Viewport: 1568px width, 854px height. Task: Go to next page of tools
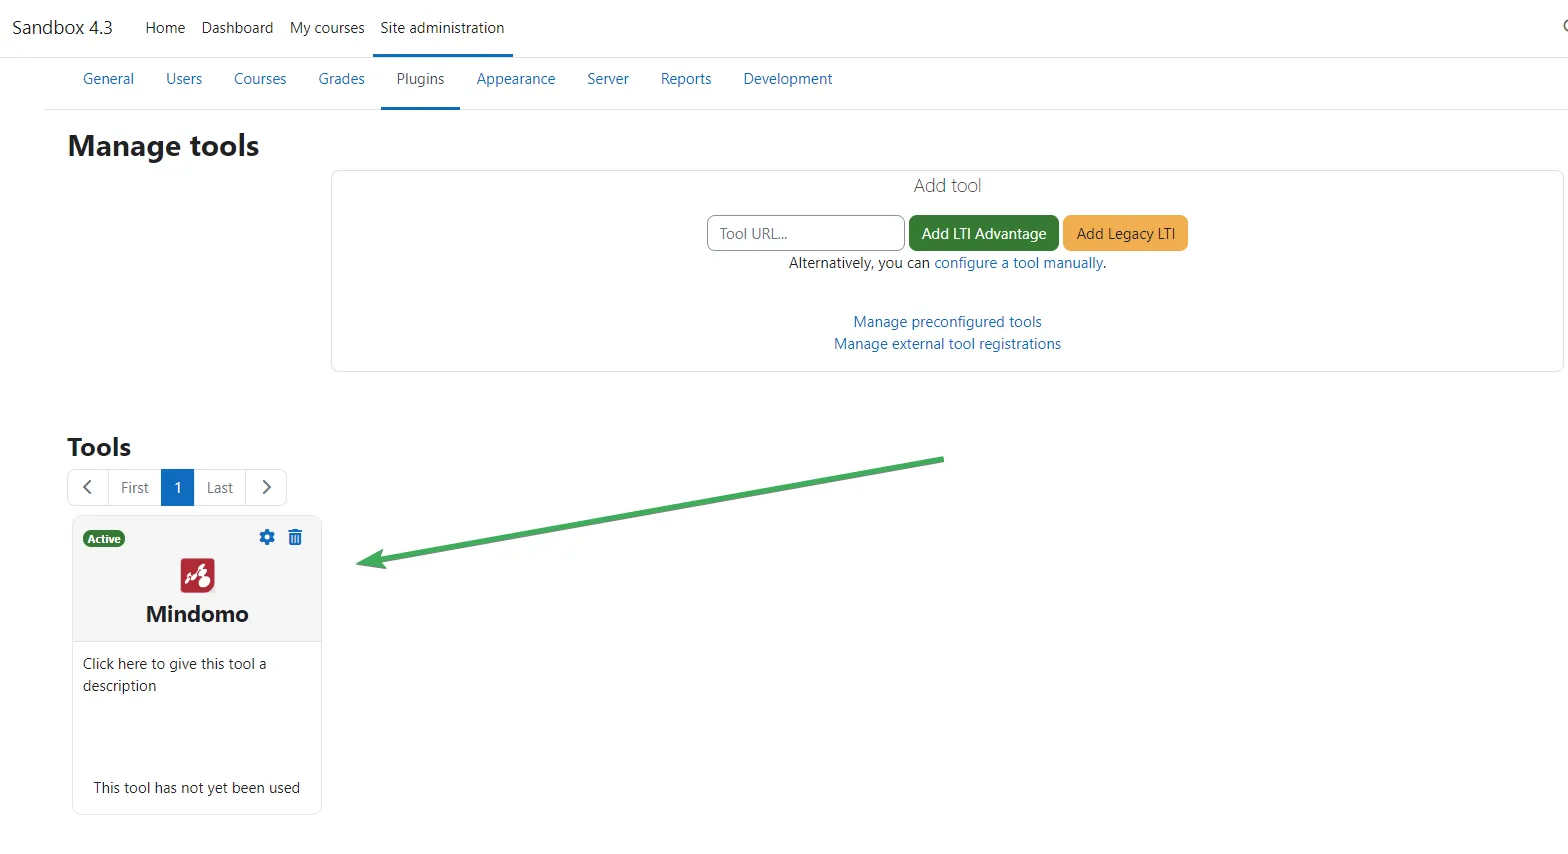[266, 488]
